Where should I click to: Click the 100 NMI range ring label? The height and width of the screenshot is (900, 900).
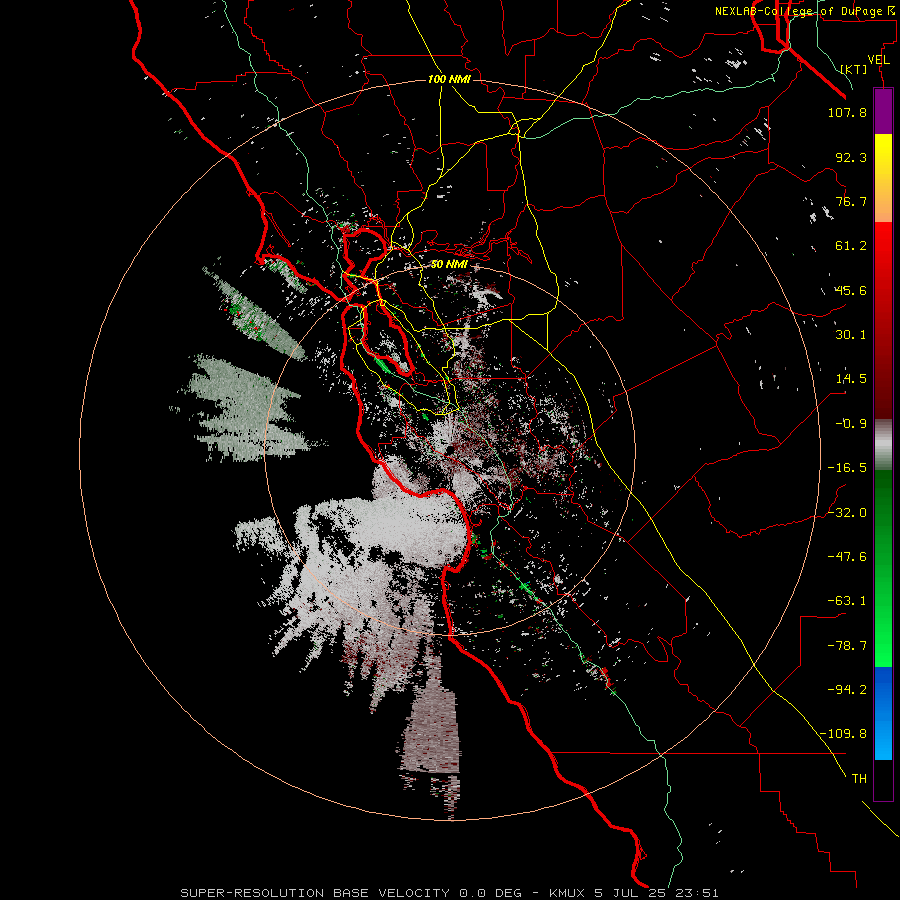[x=449, y=79]
